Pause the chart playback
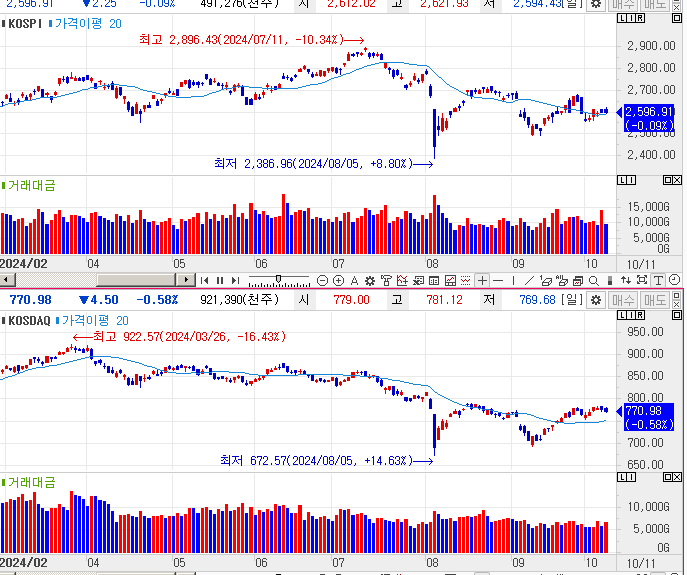 (220, 280)
